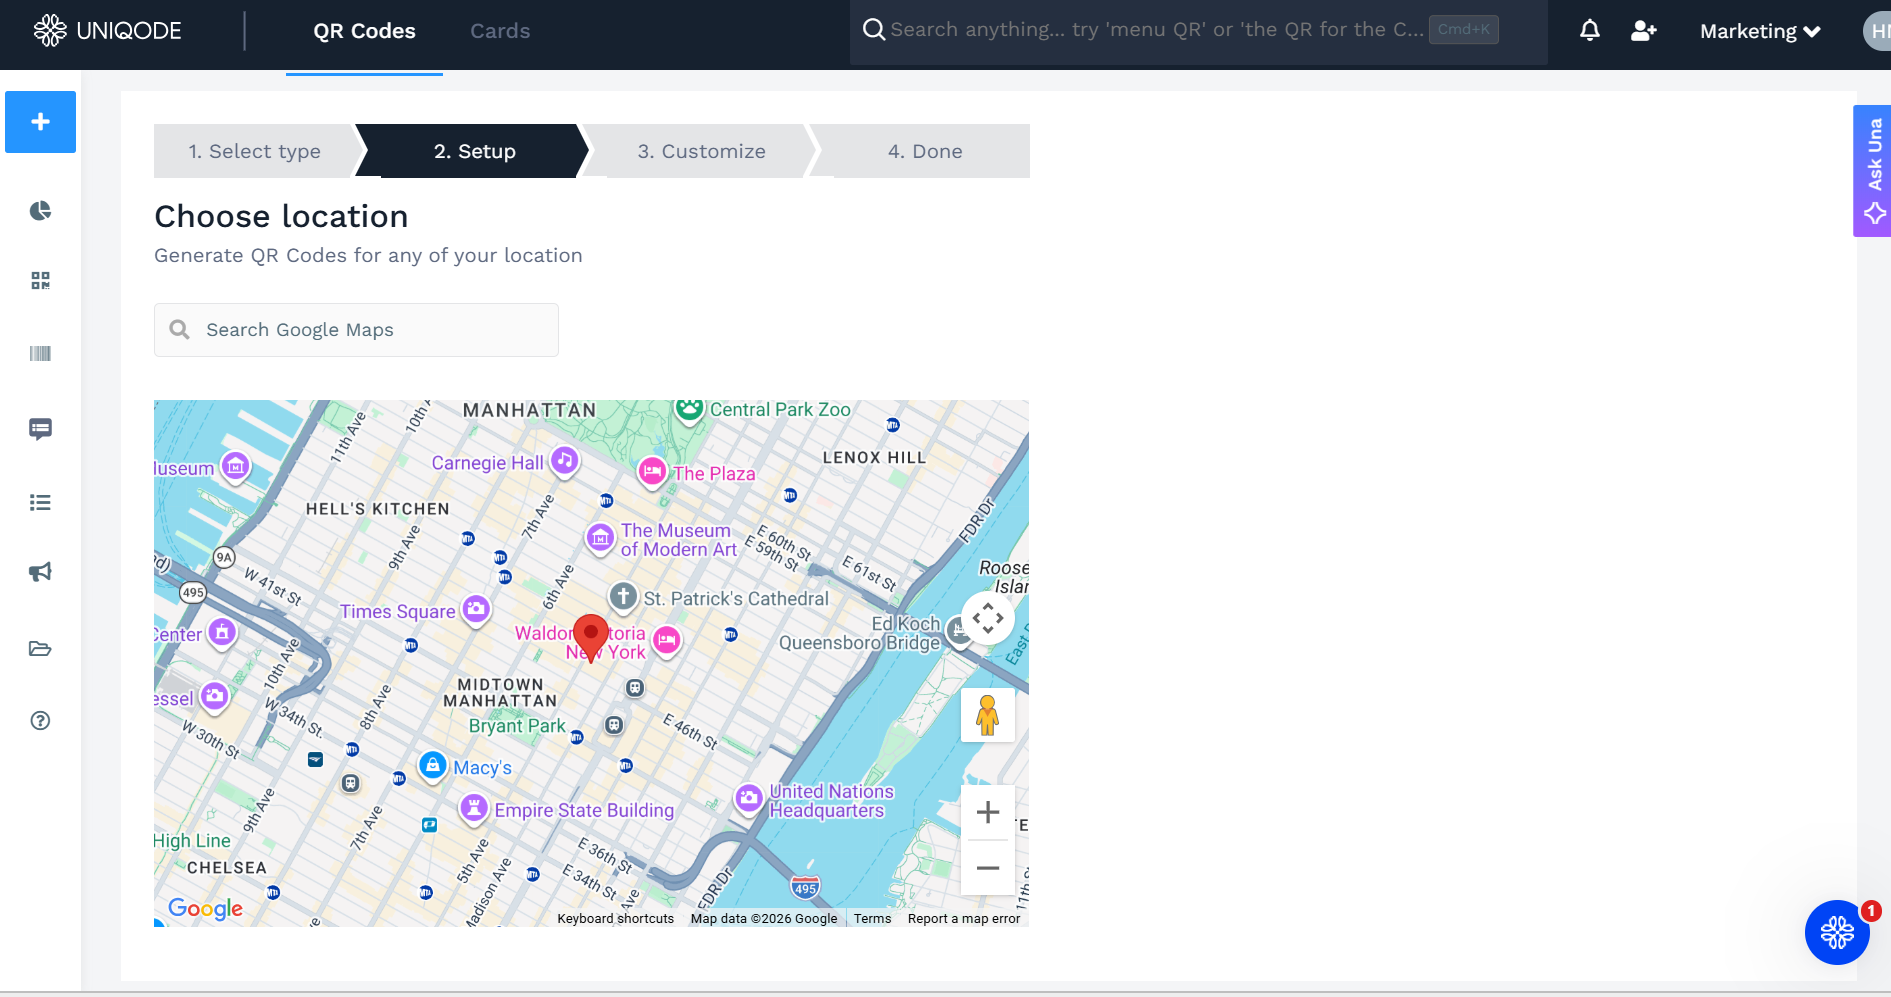The height and width of the screenshot is (997, 1891).
Task: Open the floating support chat widget
Action: click(x=1837, y=933)
